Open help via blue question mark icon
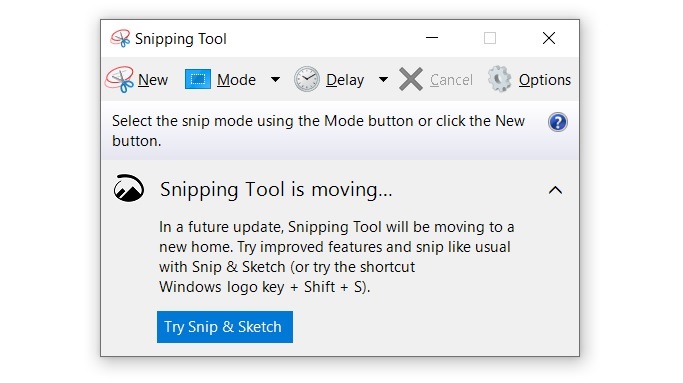 [558, 122]
